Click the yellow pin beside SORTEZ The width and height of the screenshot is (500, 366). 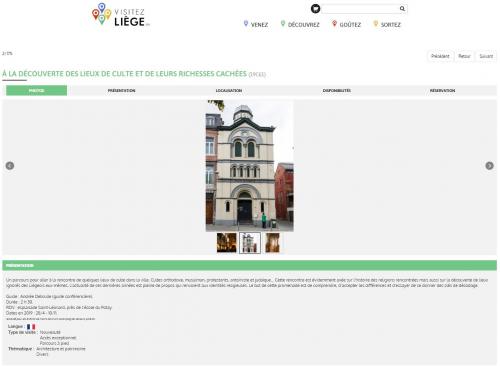point(376,23)
